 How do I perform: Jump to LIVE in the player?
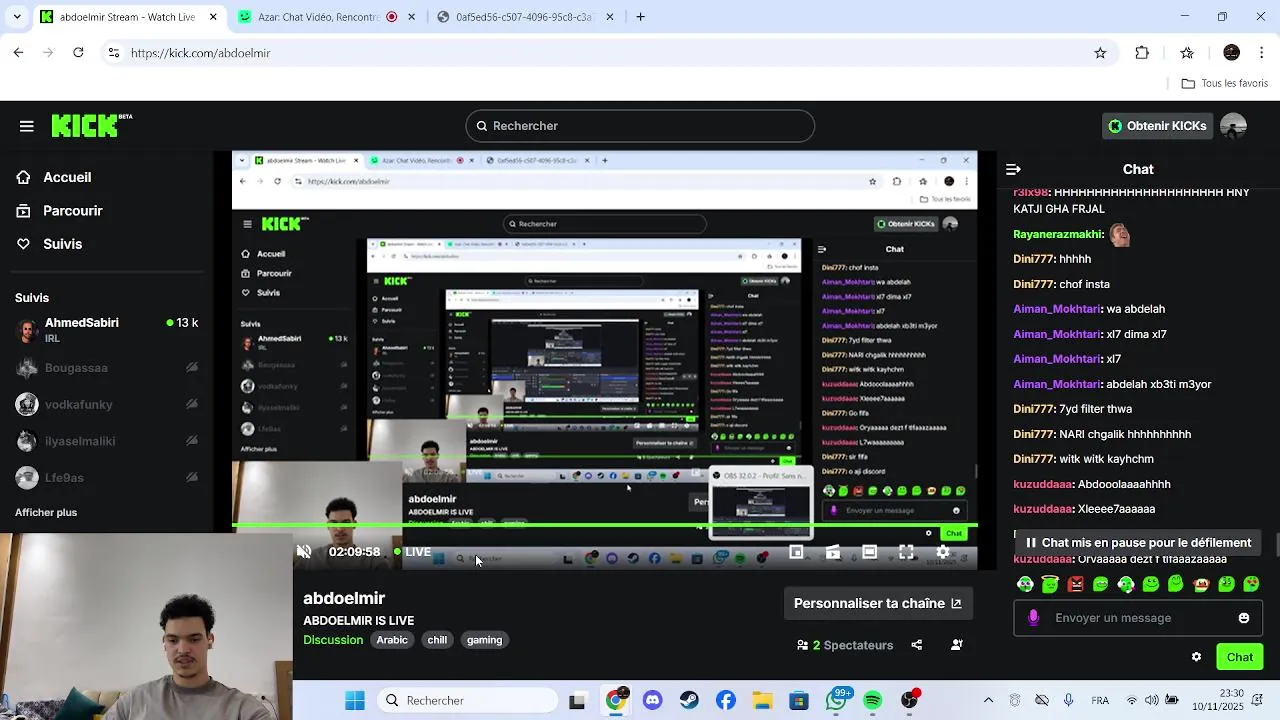click(x=413, y=552)
